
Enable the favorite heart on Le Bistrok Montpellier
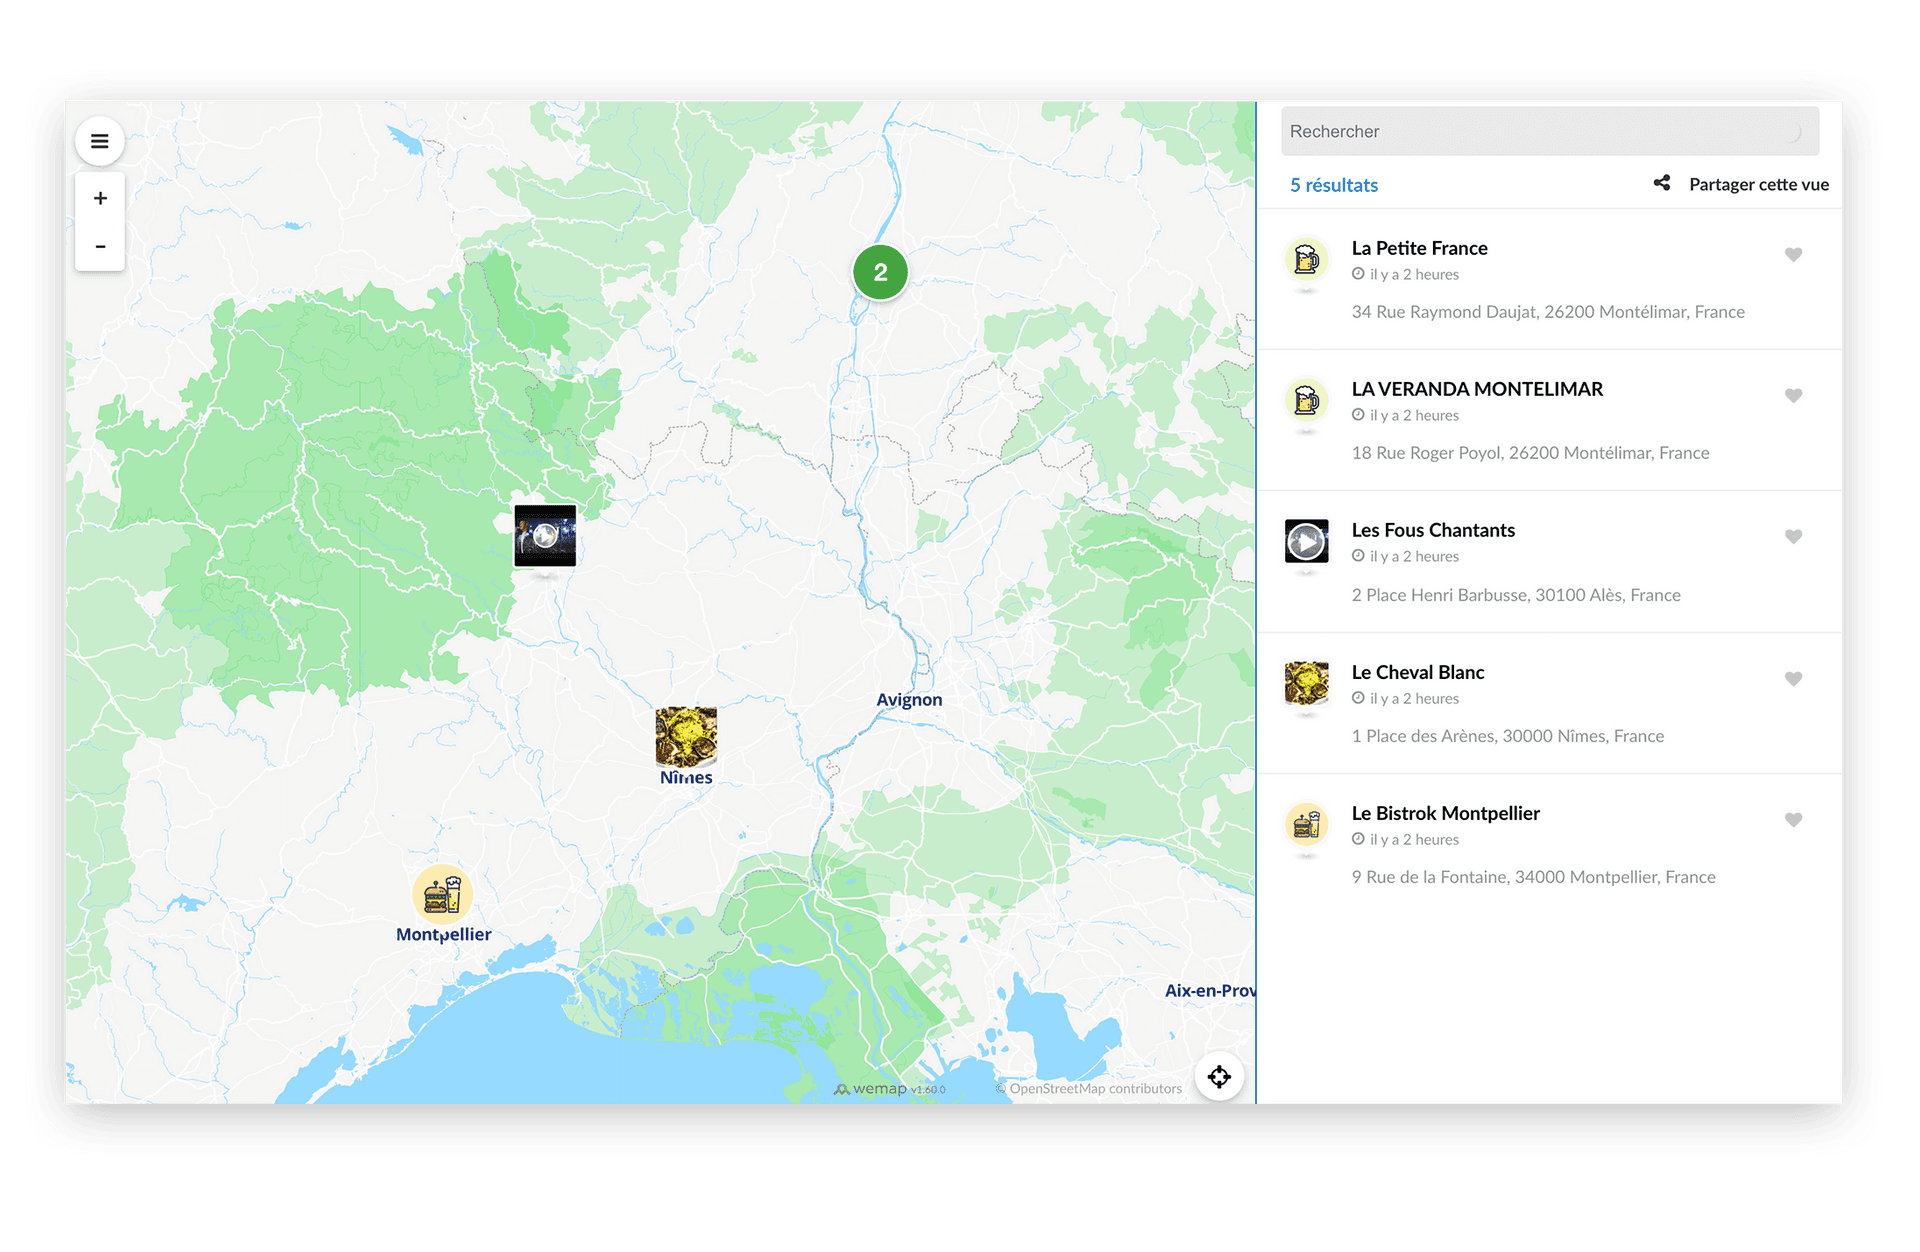click(x=1793, y=820)
